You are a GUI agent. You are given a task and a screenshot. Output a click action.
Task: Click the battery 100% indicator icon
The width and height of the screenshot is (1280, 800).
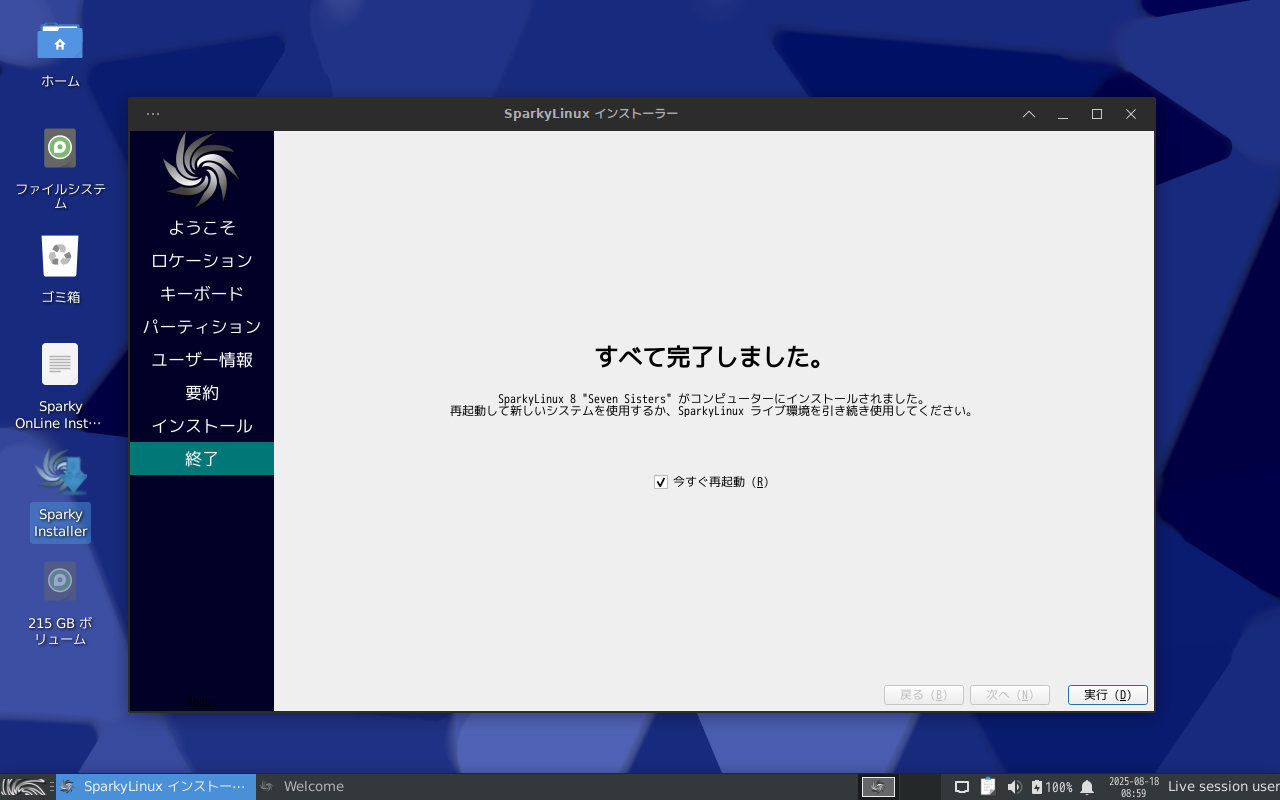tap(1037, 787)
